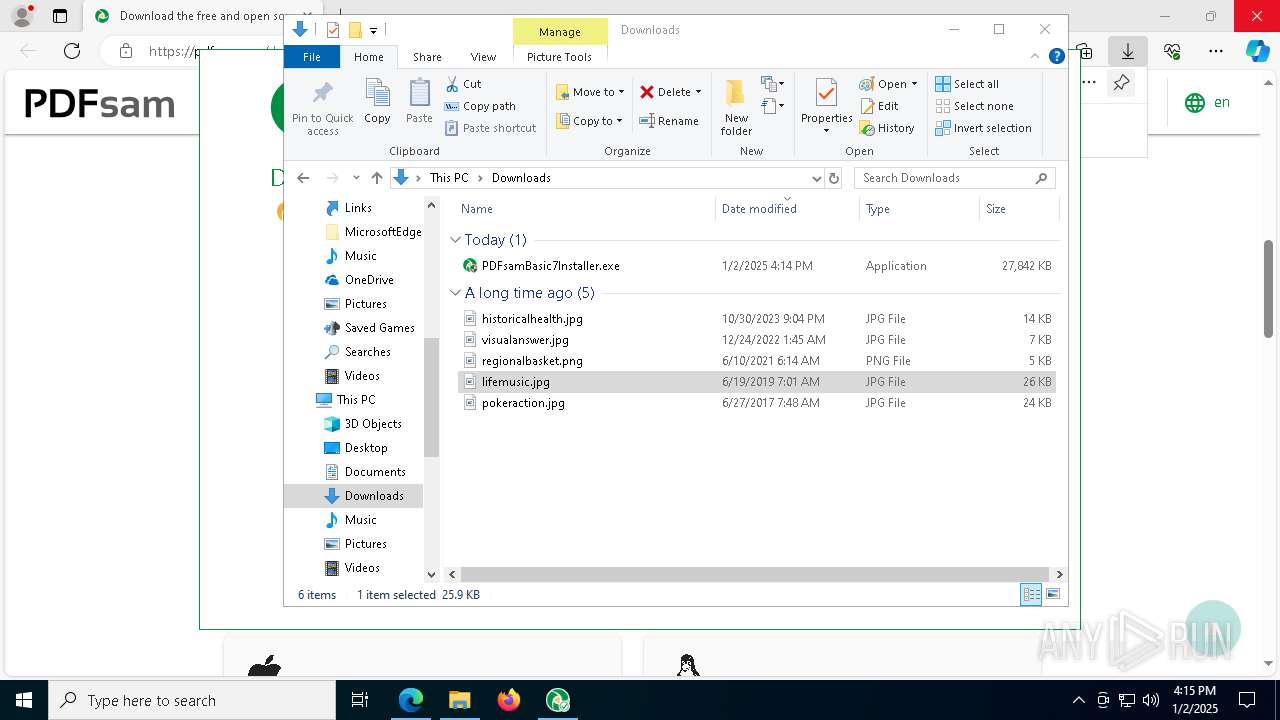Click Copy path in Clipboard group

pyautogui.click(x=480, y=106)
